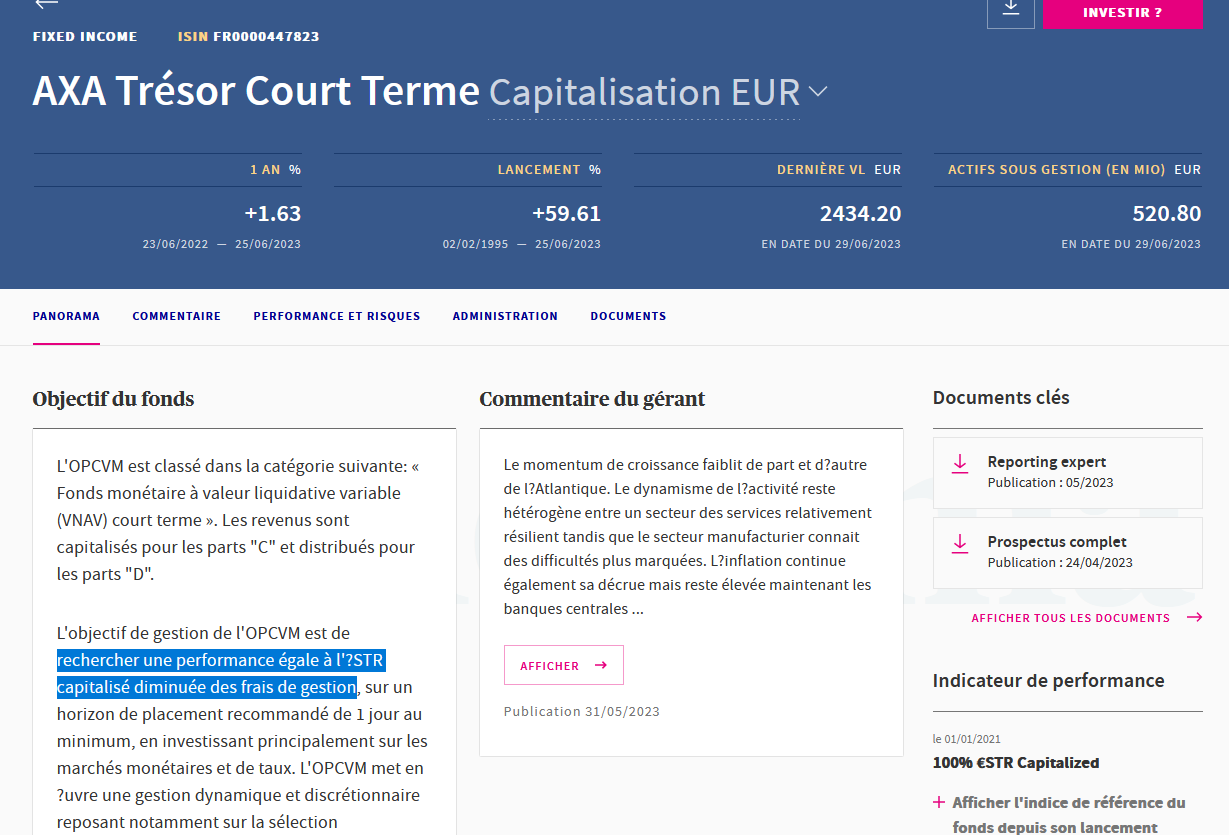Go back using the top-left arrow
1229x835 pixels.
(x=46, y=4)
